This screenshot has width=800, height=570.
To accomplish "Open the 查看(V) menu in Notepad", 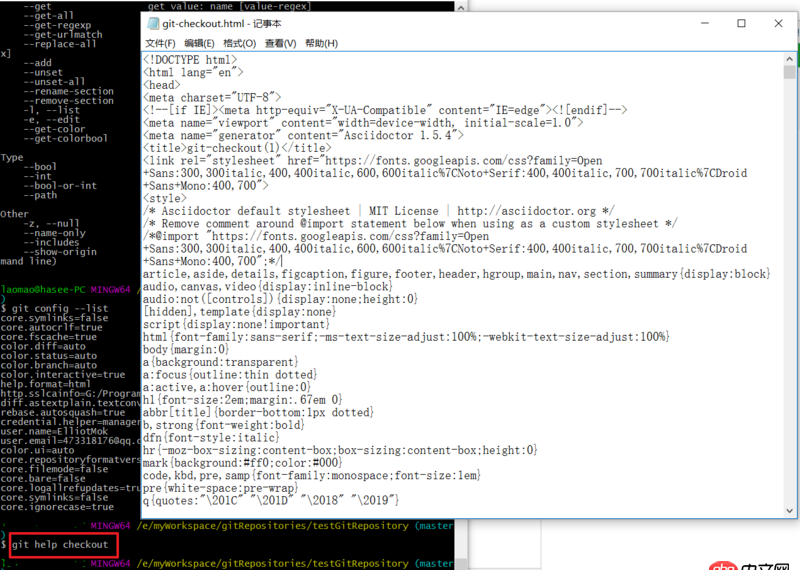I will (x=280, y=43).
